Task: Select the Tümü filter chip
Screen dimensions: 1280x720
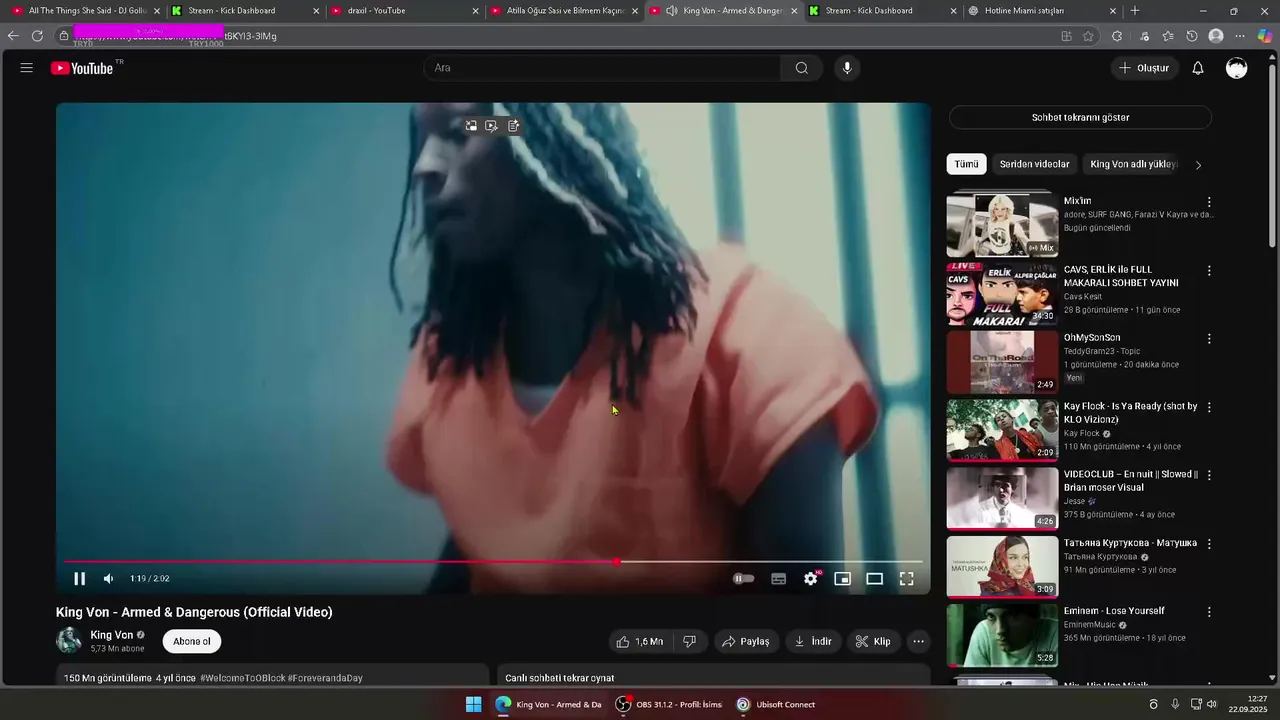Action: click(966, 164)
